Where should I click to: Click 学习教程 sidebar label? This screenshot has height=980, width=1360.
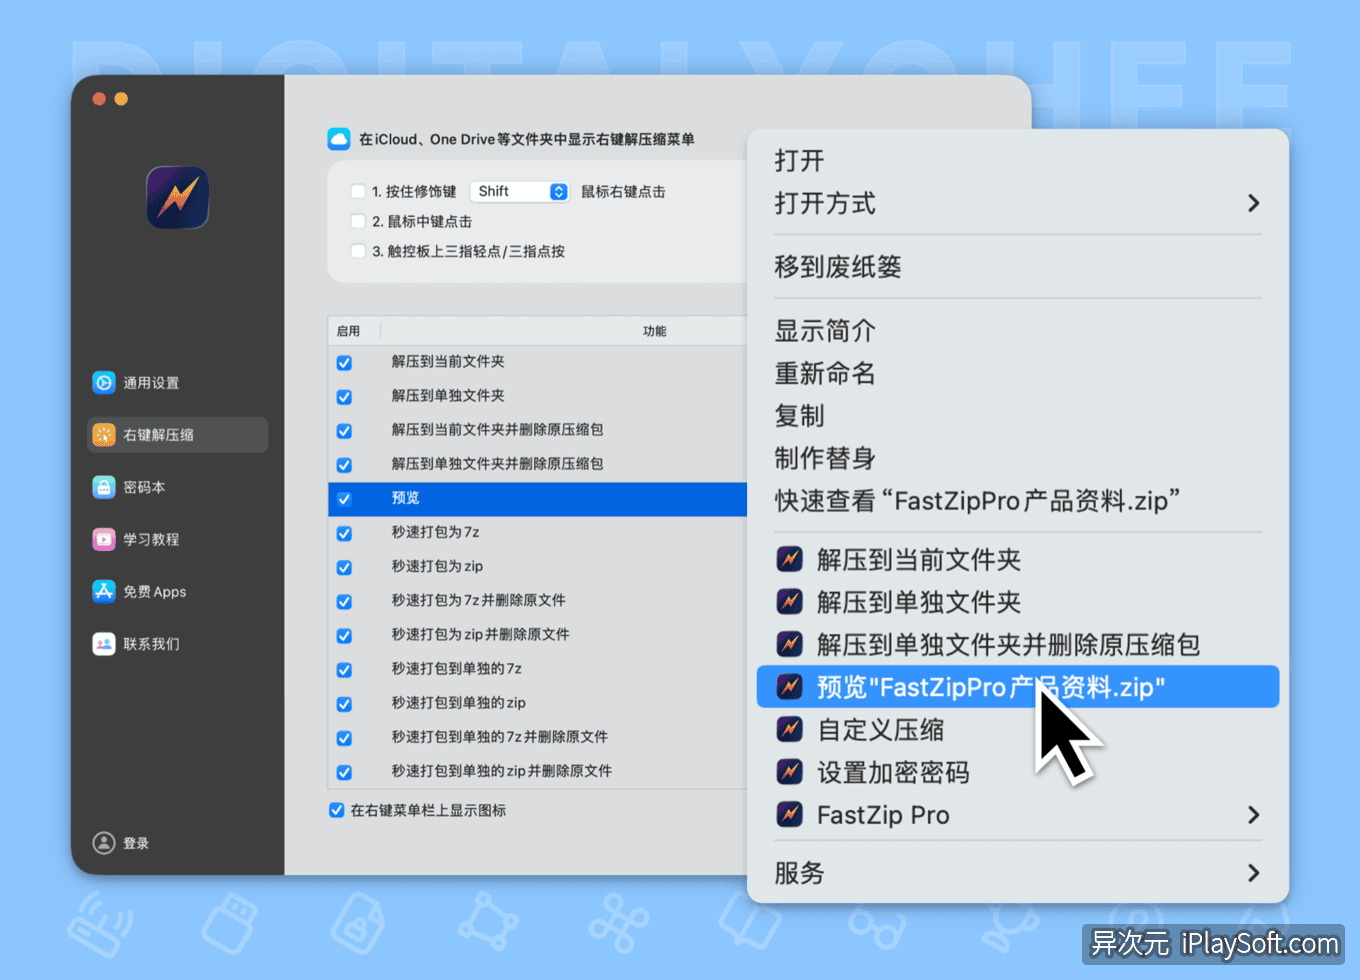tap(151, 539)
